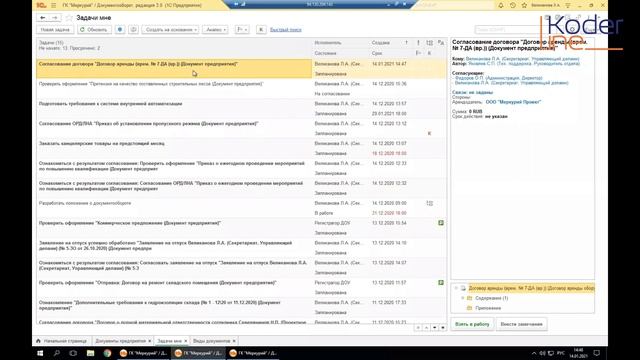
Task: Open Chrome from the taskbar
Action: pyautogui.click(x=107, y=353)
